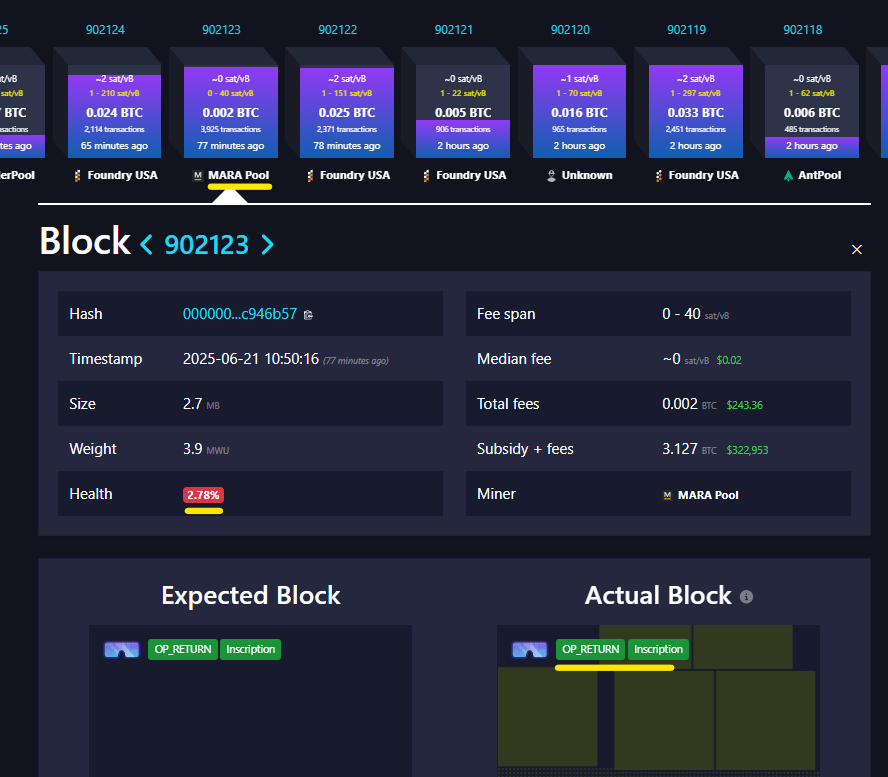The height and width of the screenshot is (777, 888).
Task: Click MARA Pool logo in Miner row
Action: (667, 496)
